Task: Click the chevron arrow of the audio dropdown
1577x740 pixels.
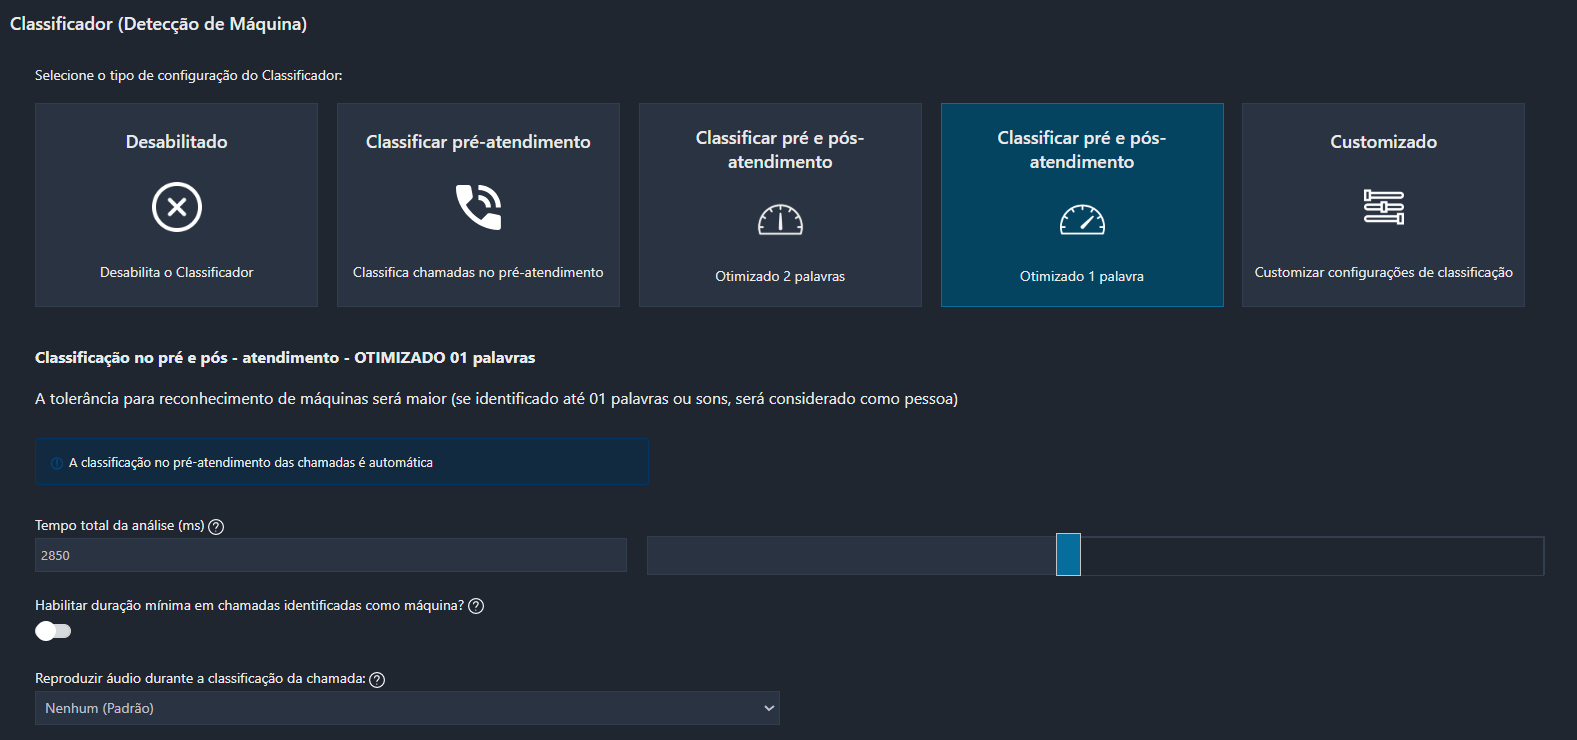Action: (769, 708)
